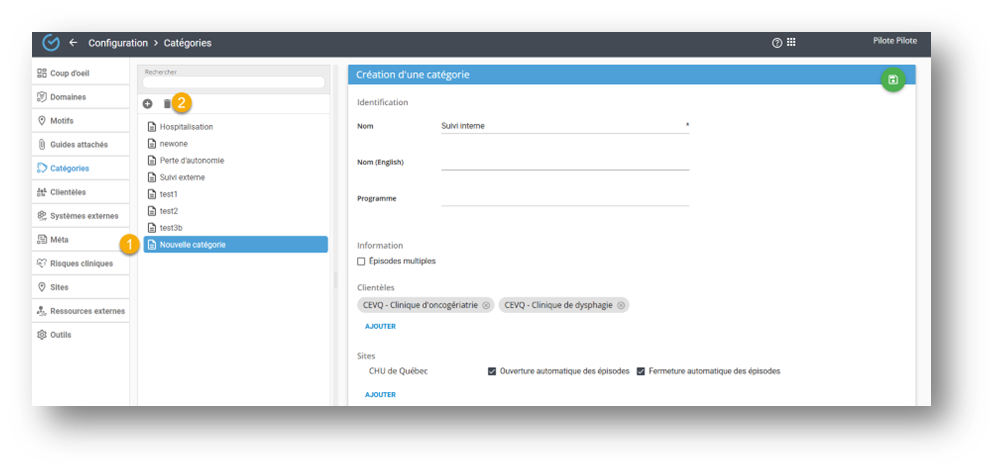Open Pilote Pilote user menu

click(895, 41)
